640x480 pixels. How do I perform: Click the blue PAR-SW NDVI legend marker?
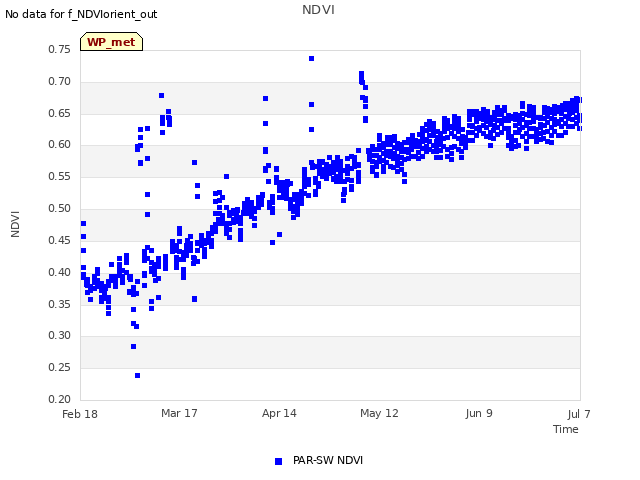[278, 461]
